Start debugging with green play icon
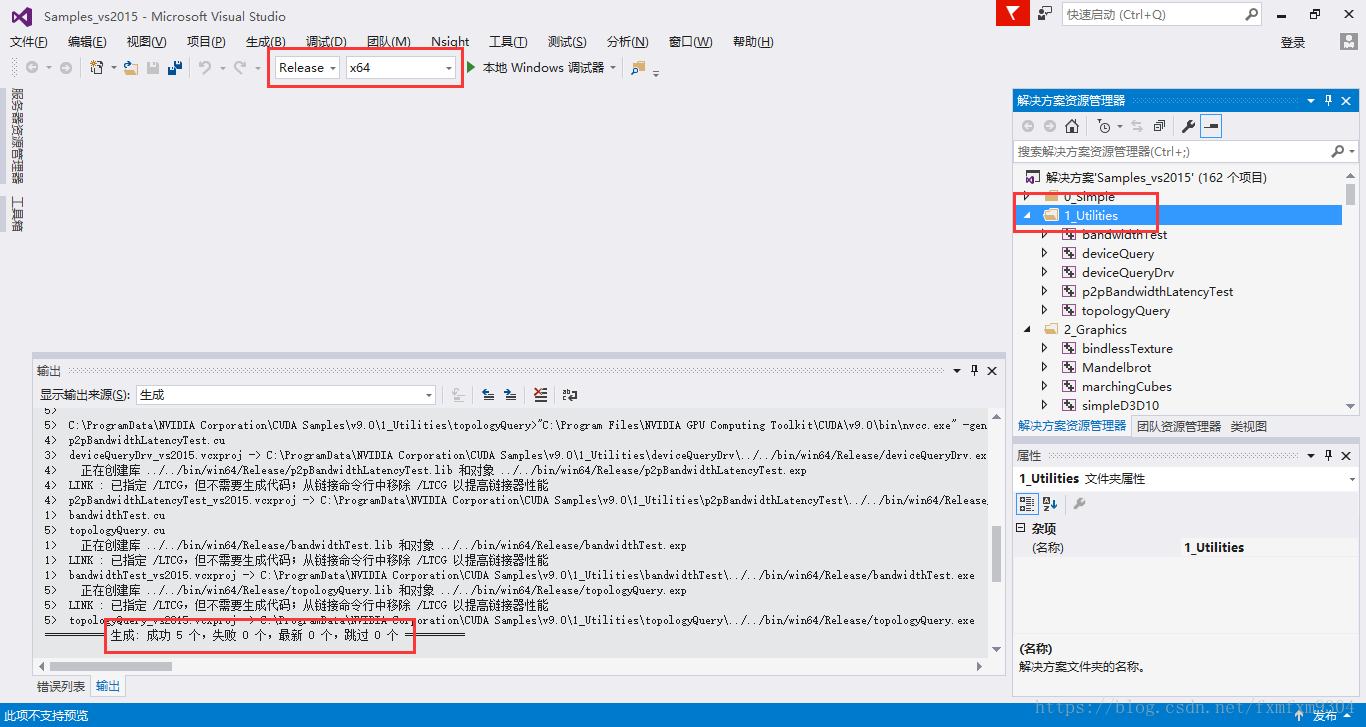This screenshot has height=727, width=1366. coord(471,67)
